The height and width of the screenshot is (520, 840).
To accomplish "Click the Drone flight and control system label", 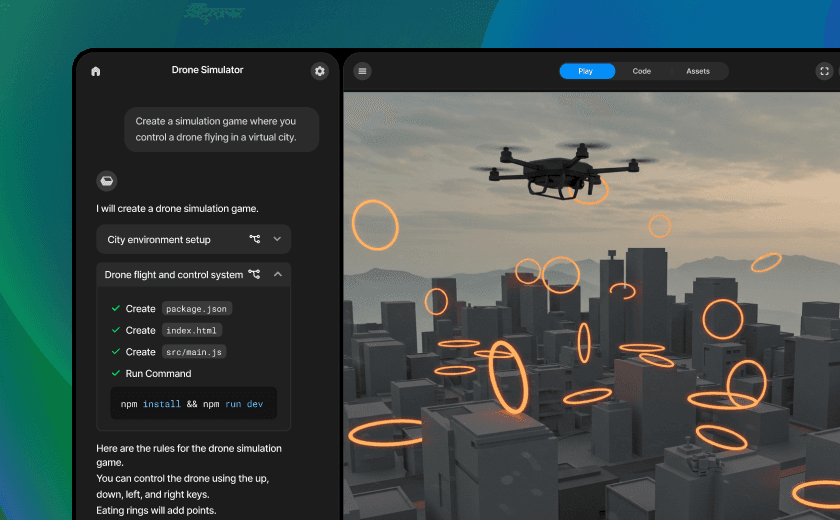I will [x=174, y=275].
